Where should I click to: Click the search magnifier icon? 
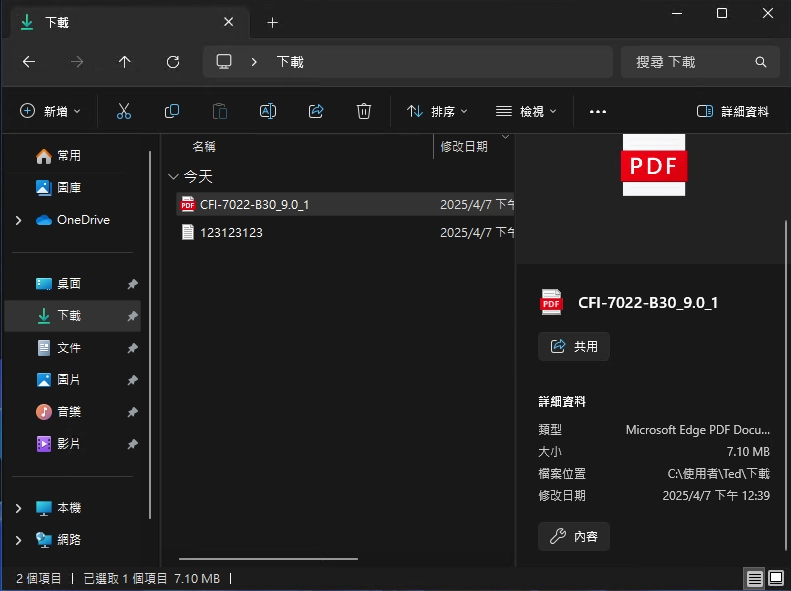tap(761, 62)
